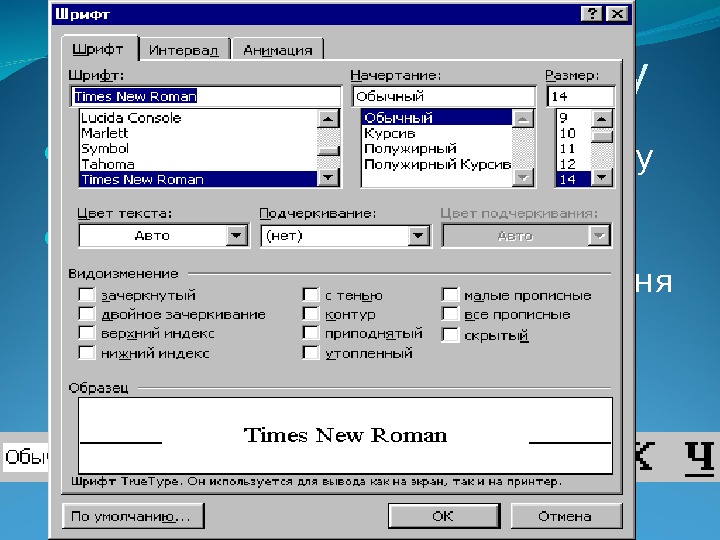720x540 pixels.
Task: Select font size 11
Action: [x=573, y=148]
